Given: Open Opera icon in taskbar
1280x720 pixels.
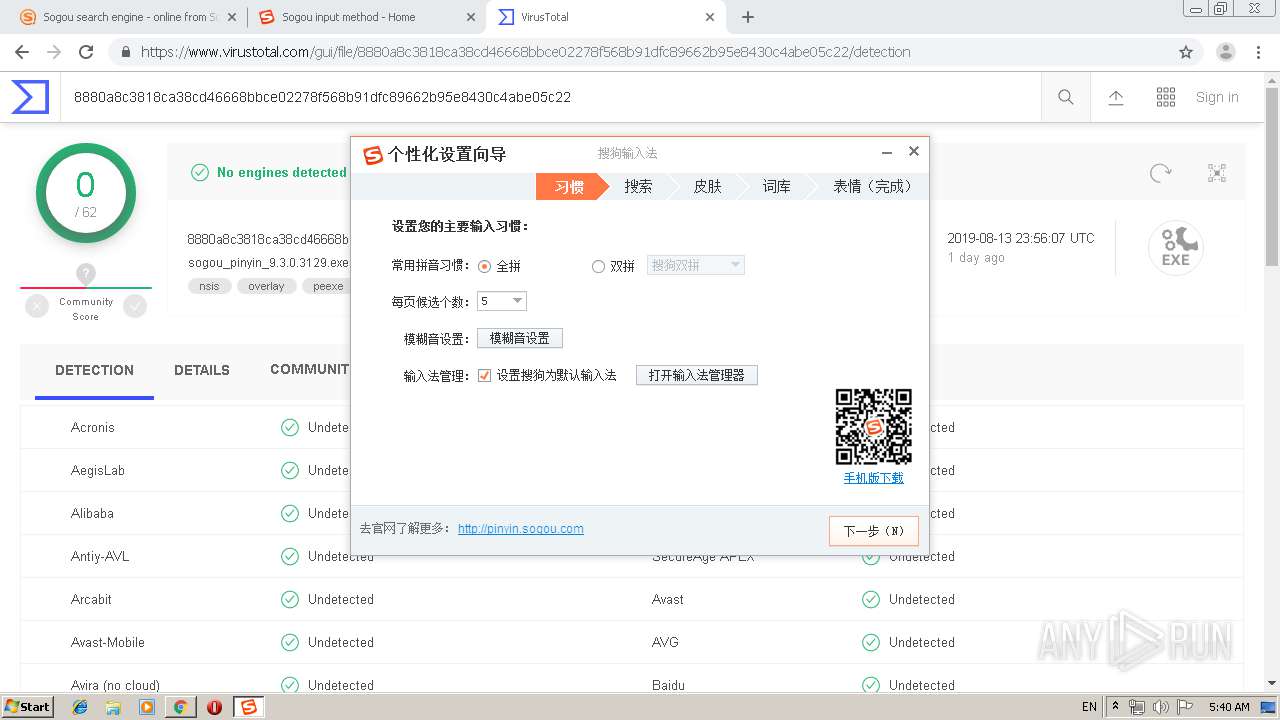Looking at the screenshot, I should click(214, 707).
